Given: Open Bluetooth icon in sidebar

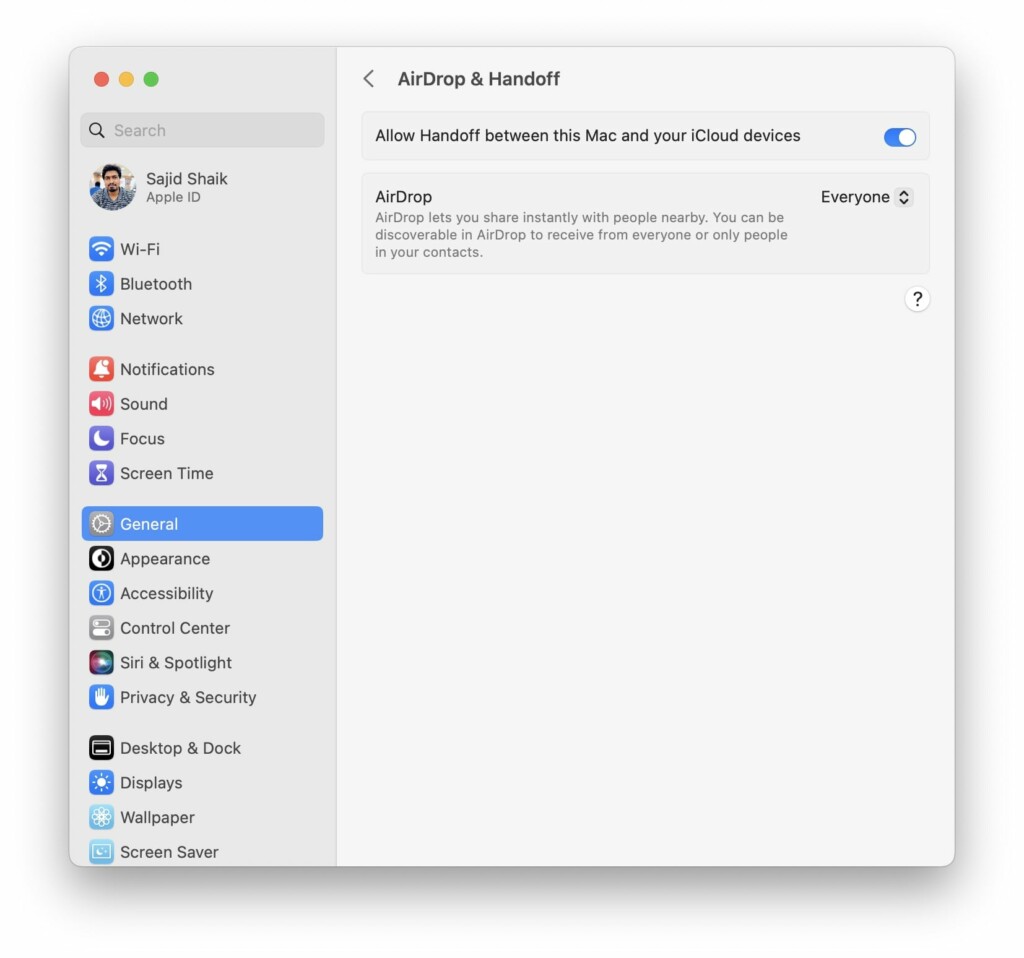Looking at the screenshot, I should [x=101, y=283].
